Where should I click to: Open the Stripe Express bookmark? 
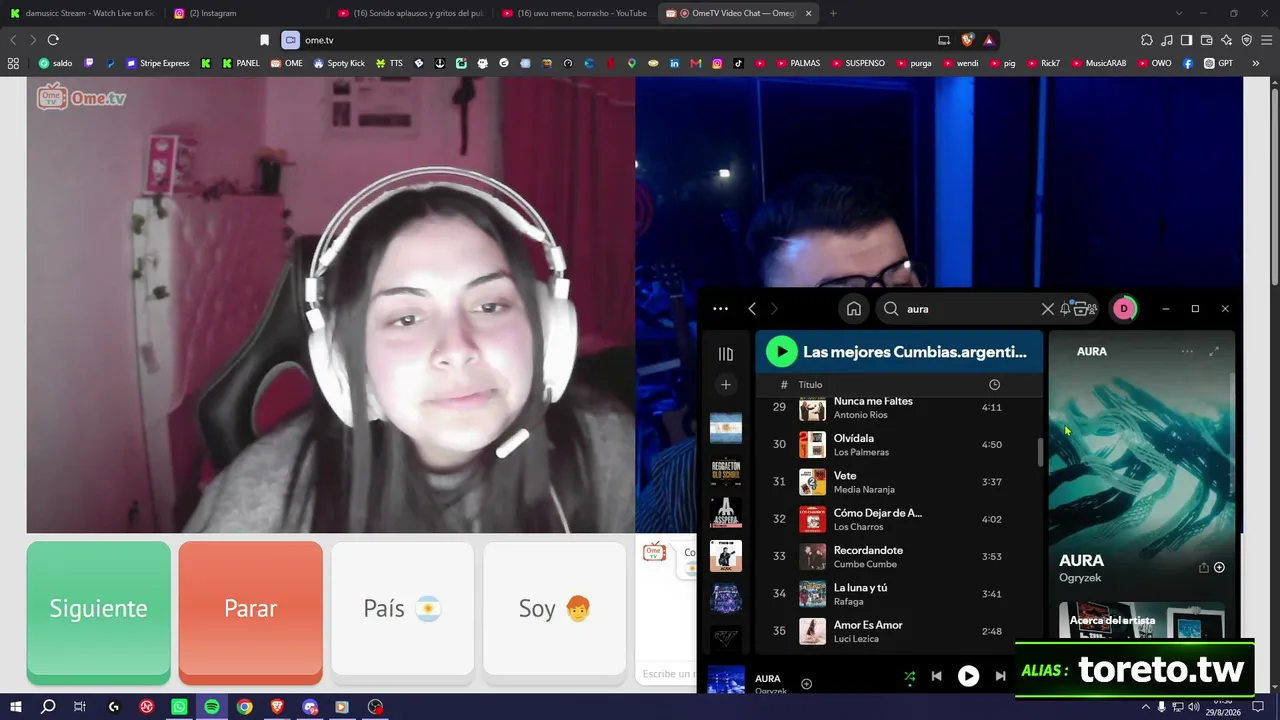[x=158, y=63]
